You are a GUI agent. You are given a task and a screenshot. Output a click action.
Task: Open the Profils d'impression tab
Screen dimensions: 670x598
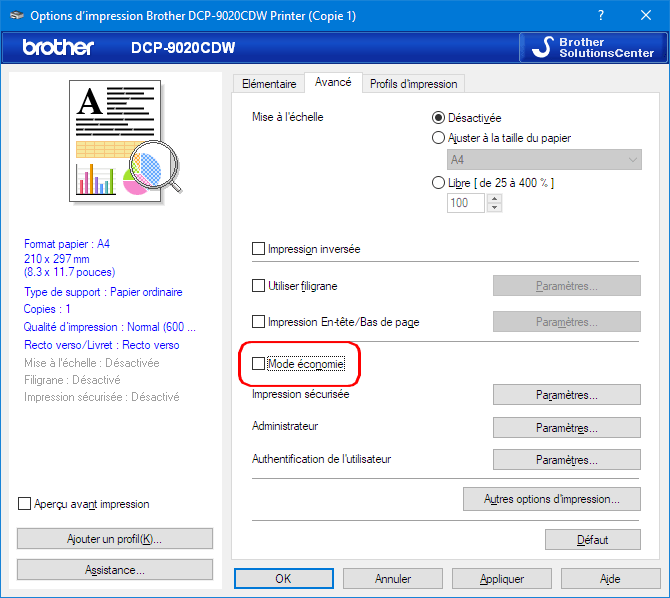pyautogui.click(x=413, y=84)
